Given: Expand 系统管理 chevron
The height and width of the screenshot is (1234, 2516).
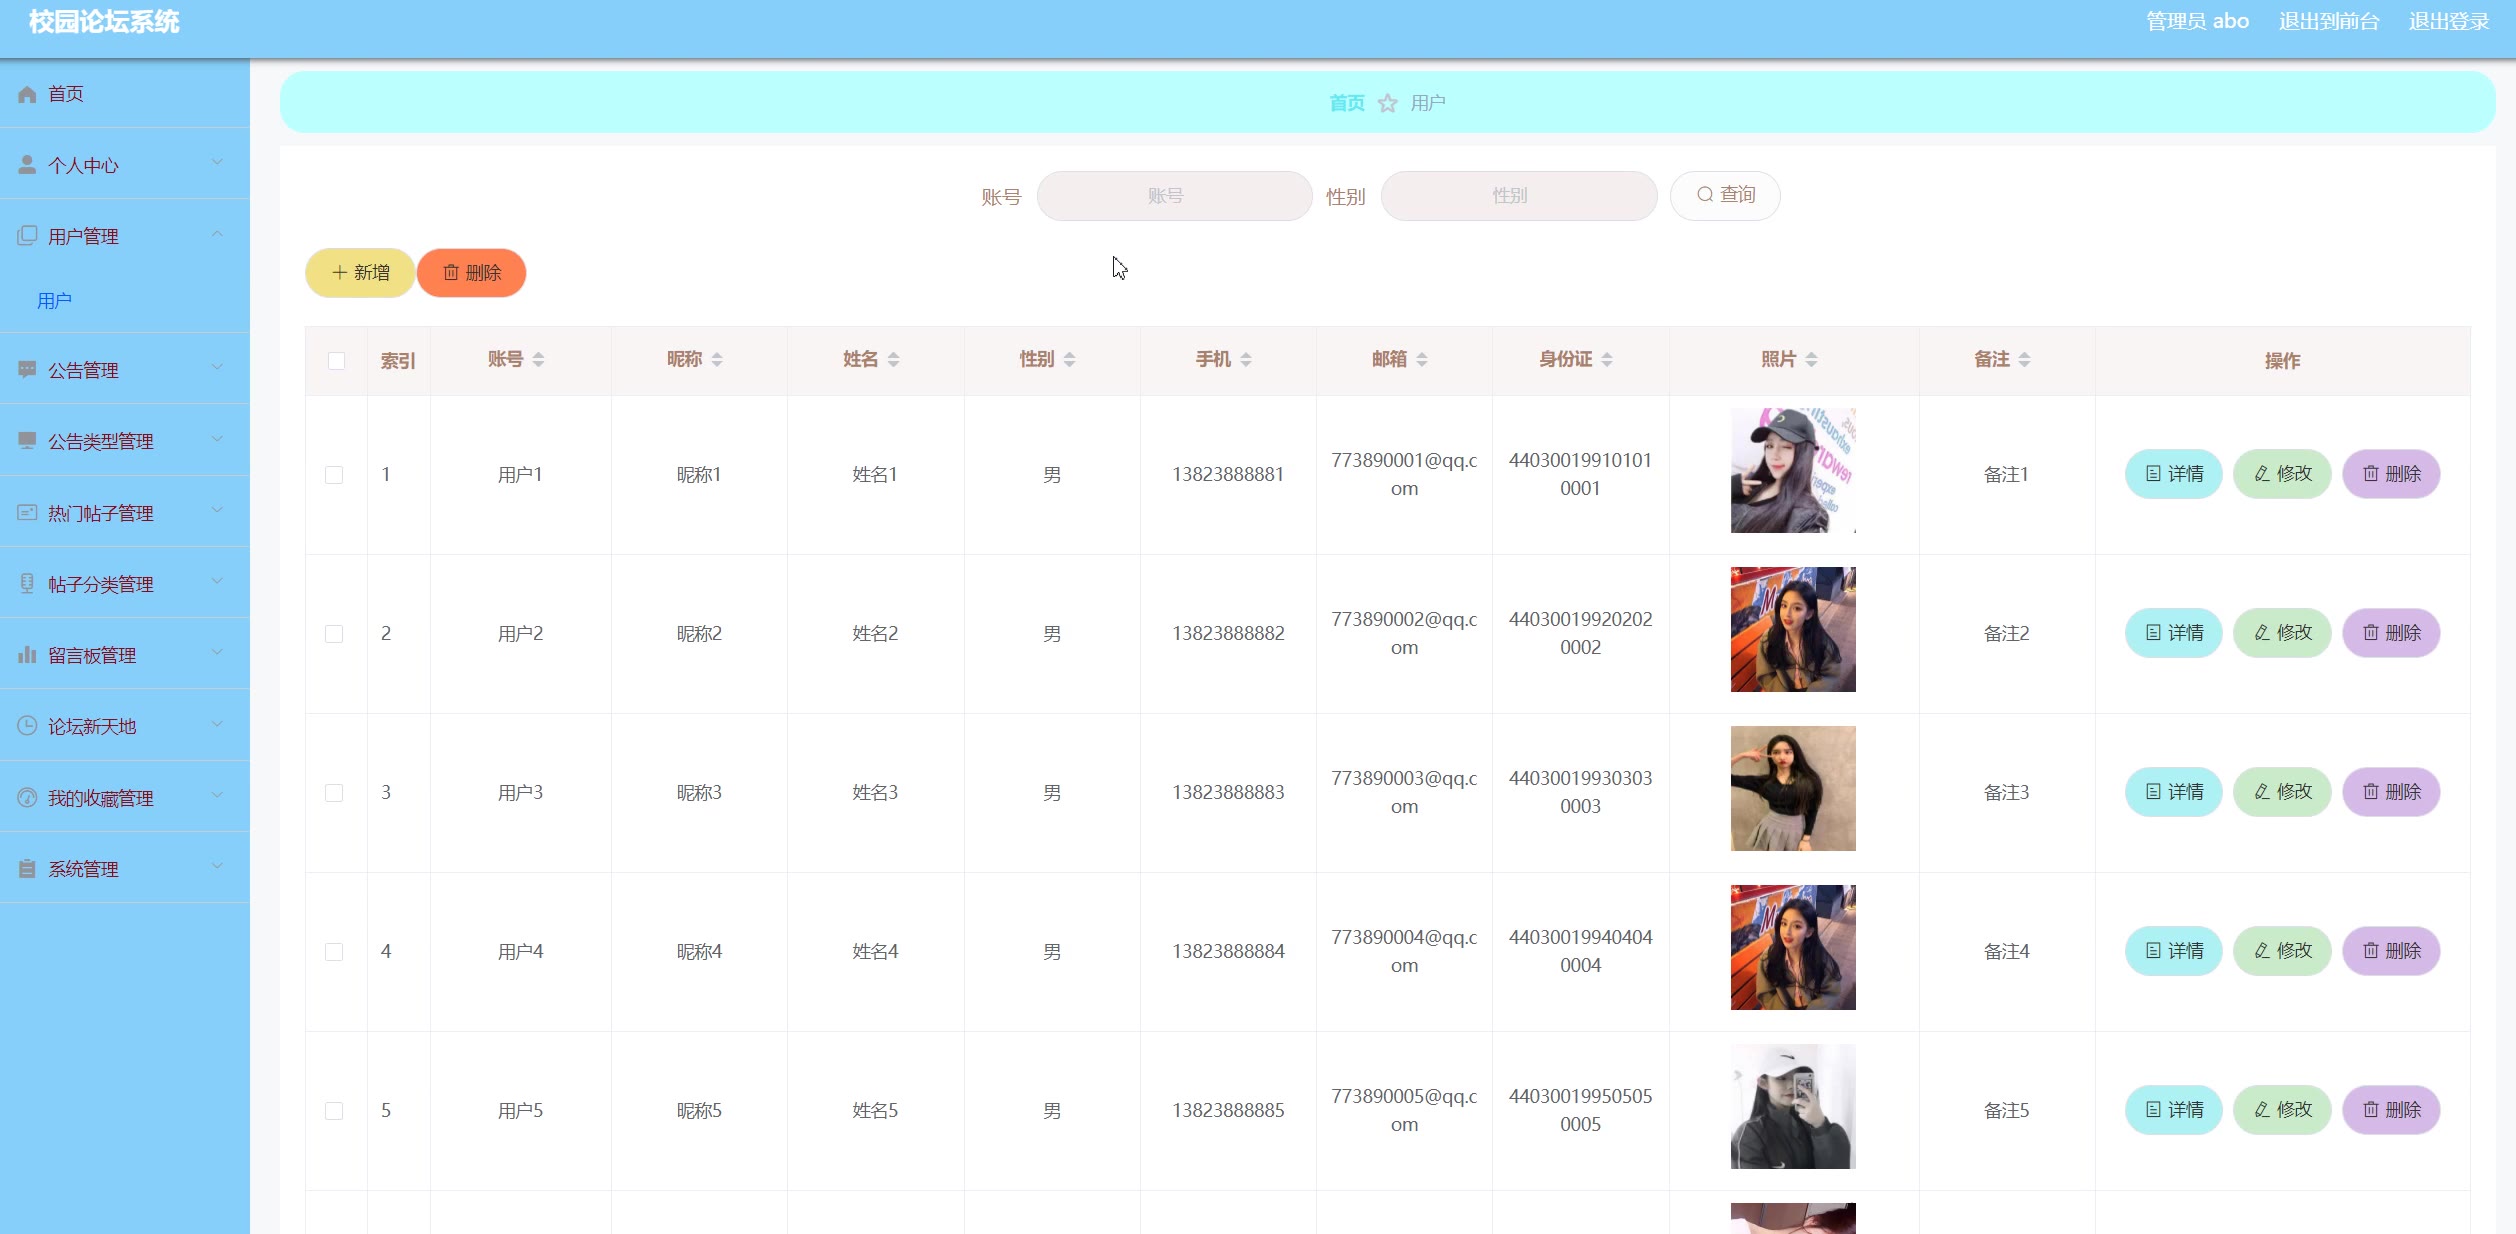Looking at the screenshot, I should 217,867.
